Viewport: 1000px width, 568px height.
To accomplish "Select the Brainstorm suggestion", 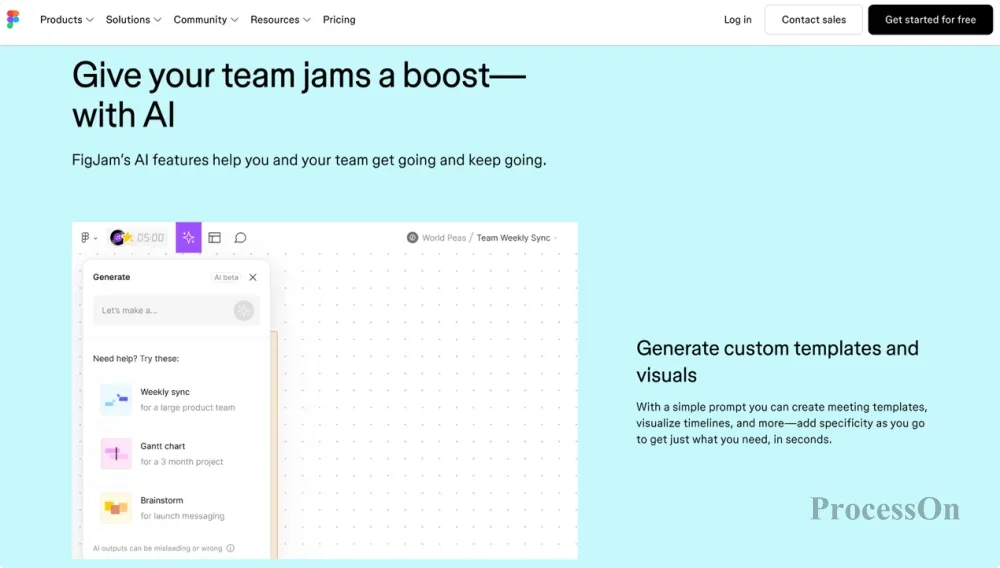I will tap(177, 508).
